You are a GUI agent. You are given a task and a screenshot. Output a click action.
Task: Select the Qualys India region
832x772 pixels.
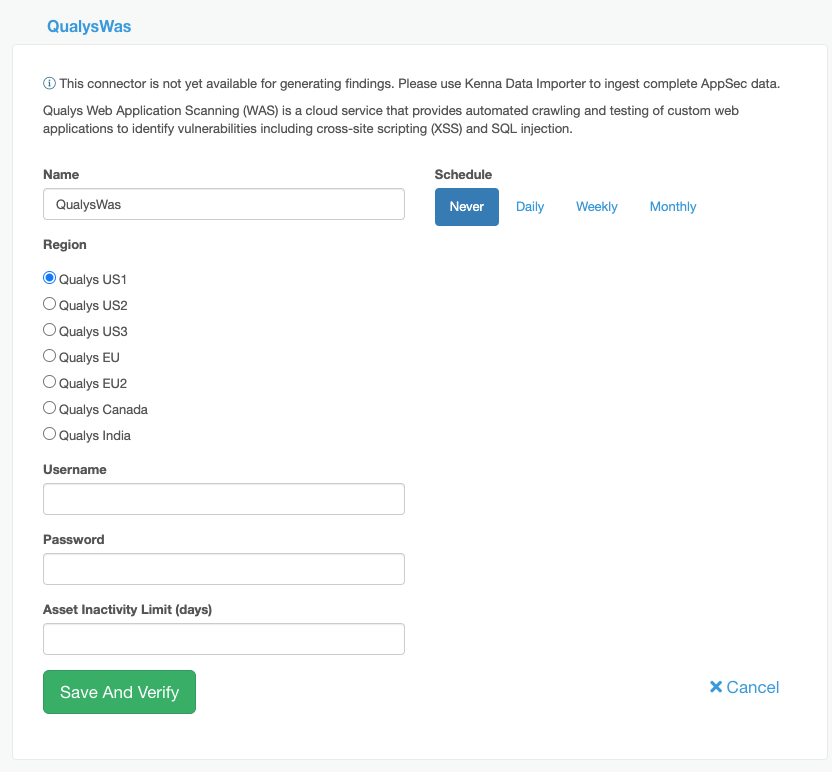[x=49, y=433]
